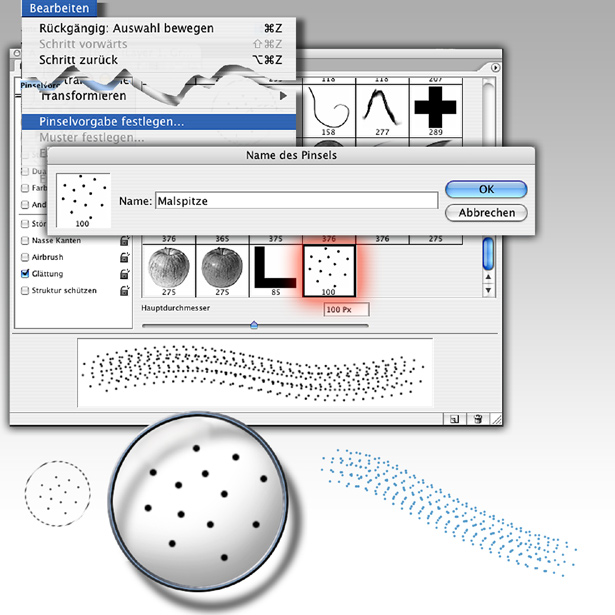Choose Pinselvorgabe festlegen… from the menu
Image resolution: width=615 pixels, height=615 pixels.
[x=158, y=122]
